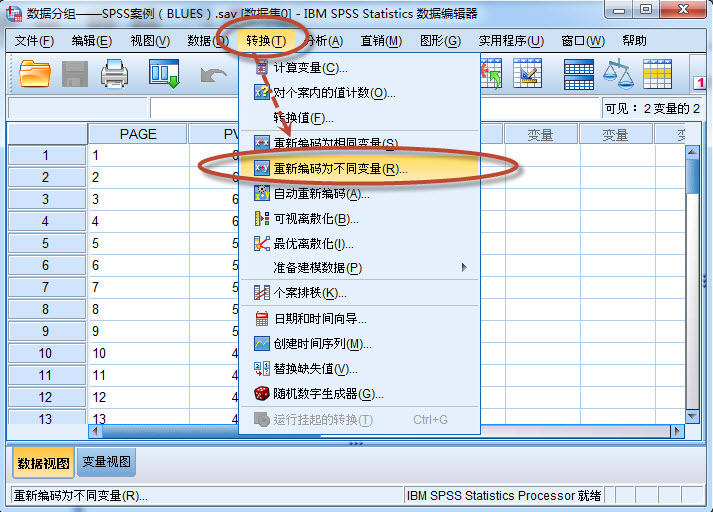Click the vertical scrollbar up arrow
The height and width of the screenshot is (512, 713).
[692, 152]
